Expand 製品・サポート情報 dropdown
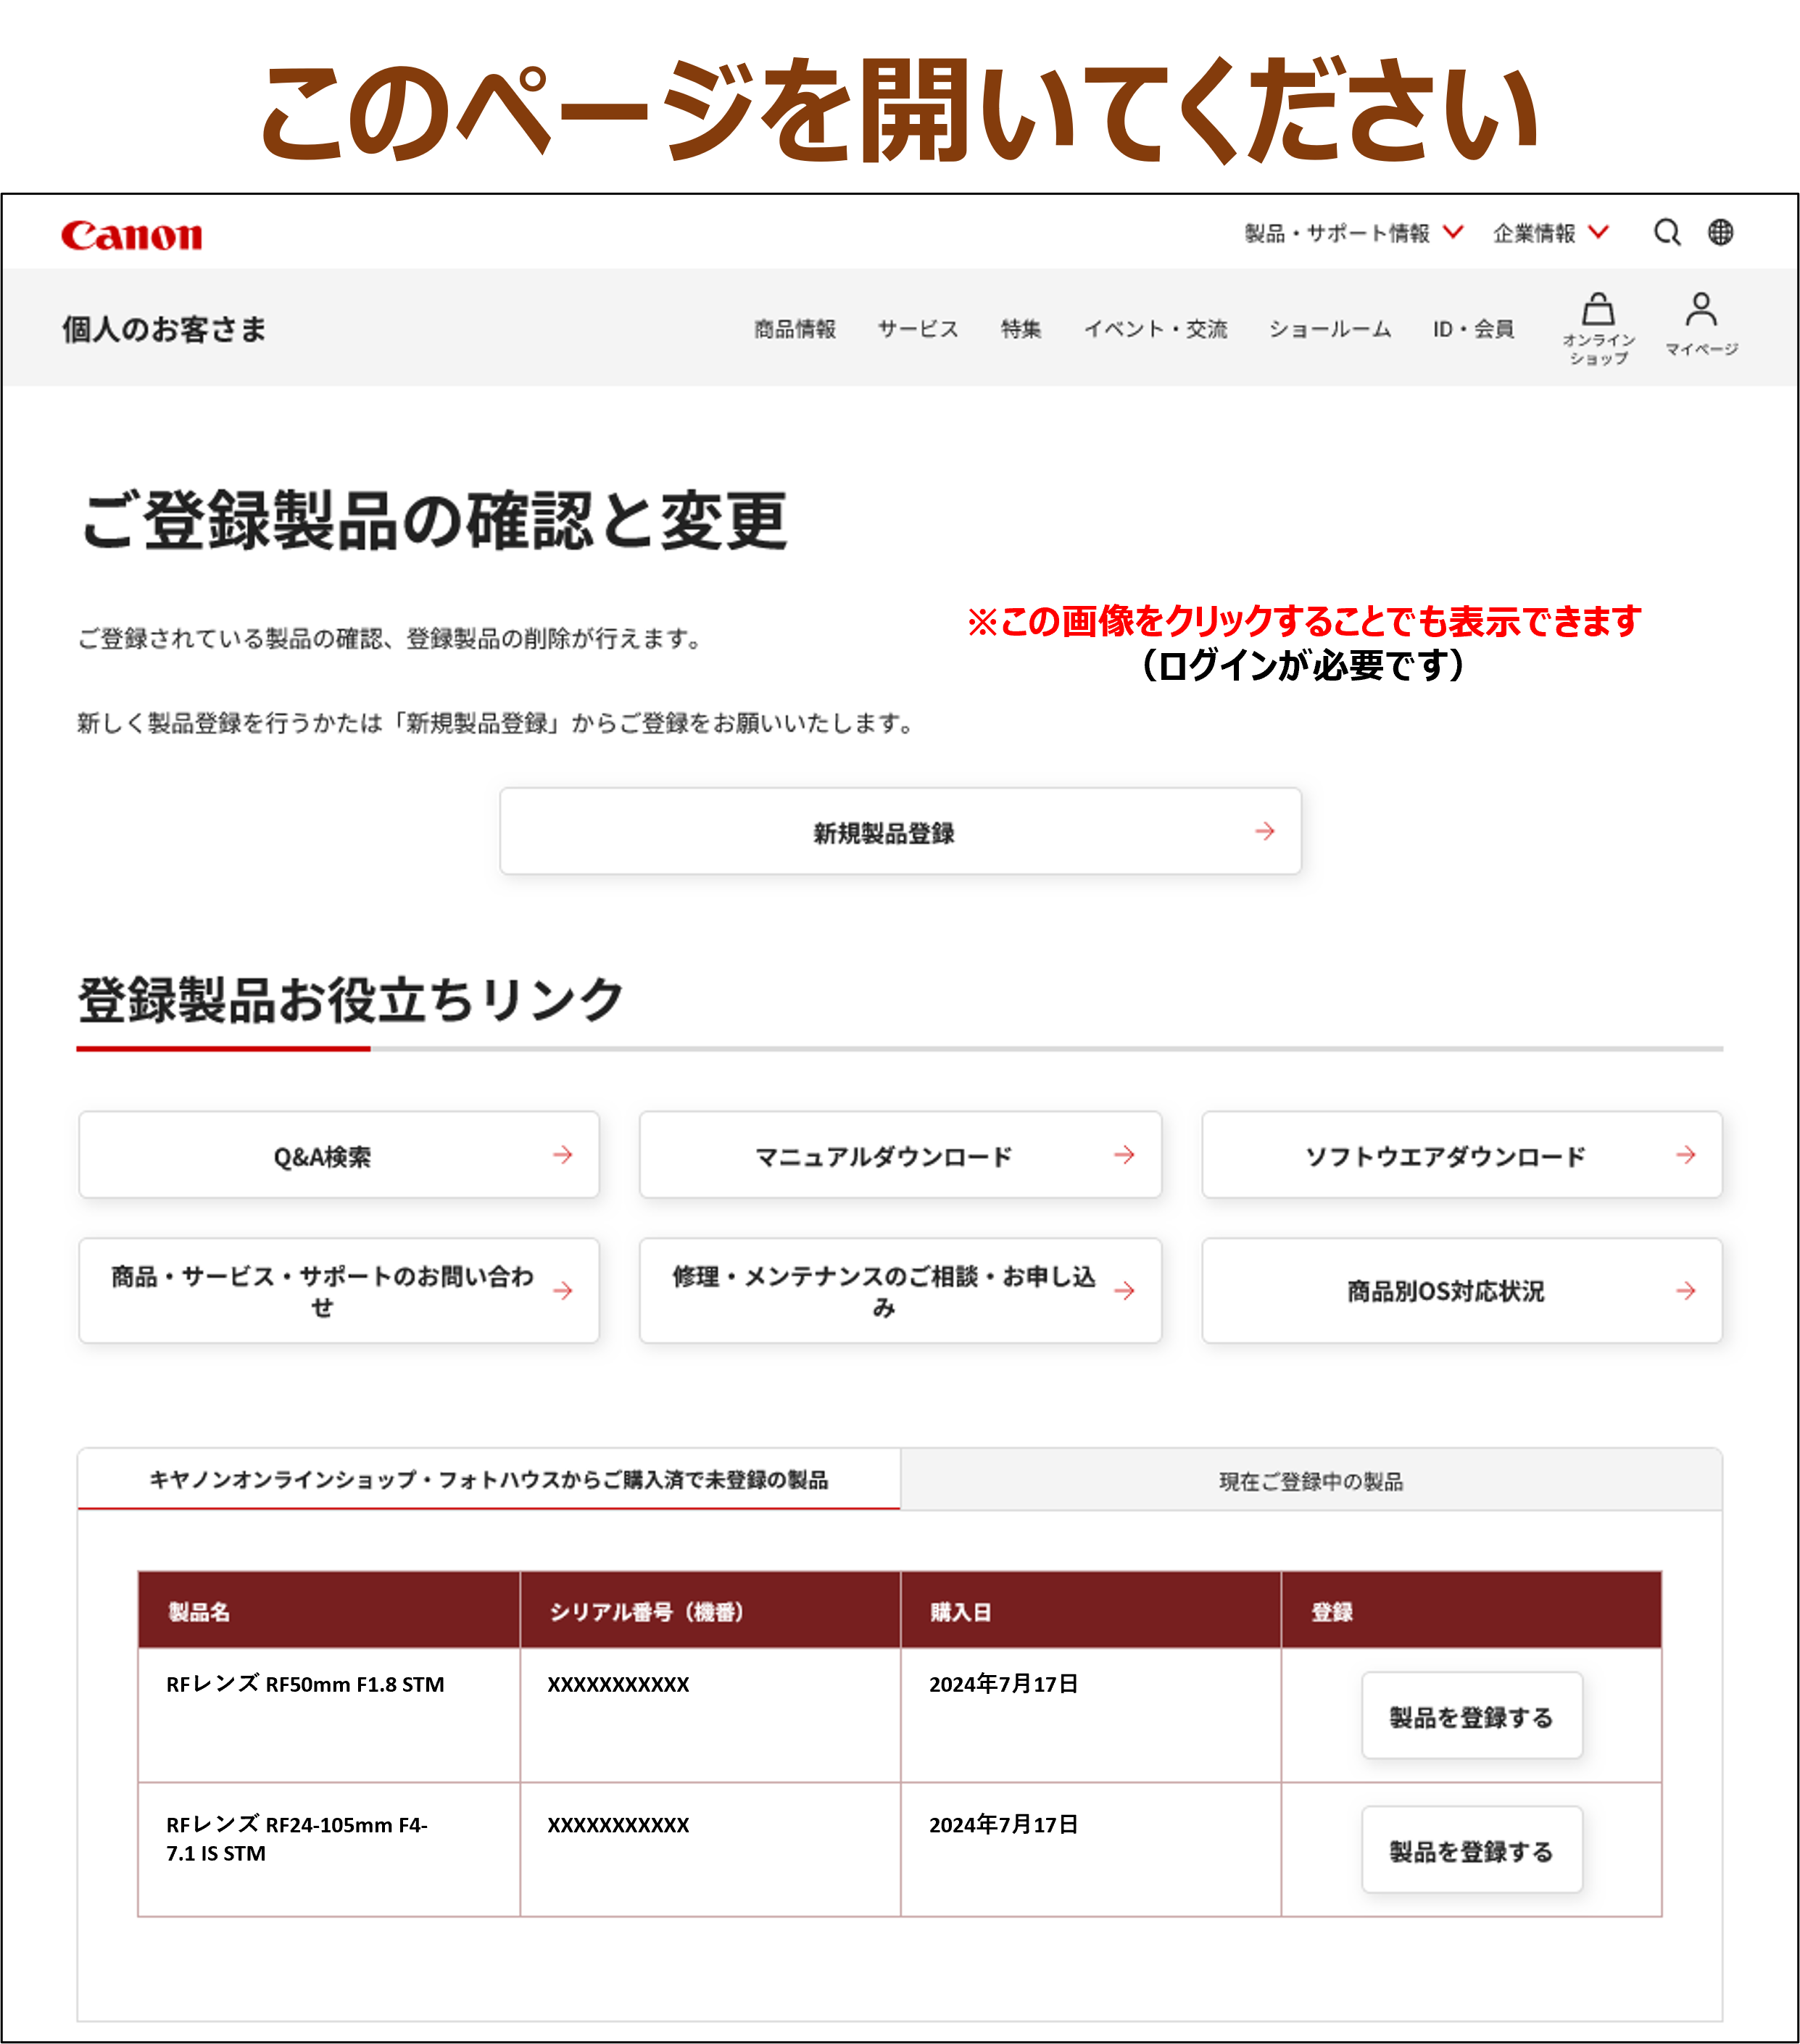1800x2044 pixels. [1354, 233]
